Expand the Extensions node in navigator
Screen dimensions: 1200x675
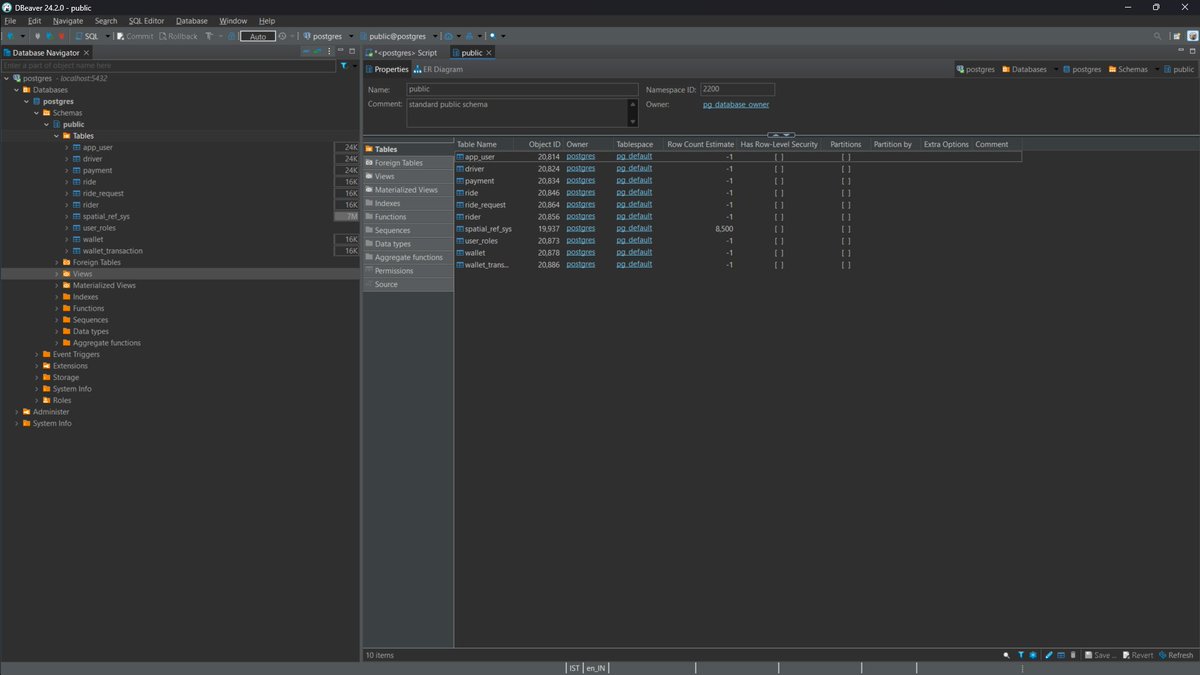[x=37, y=366]
